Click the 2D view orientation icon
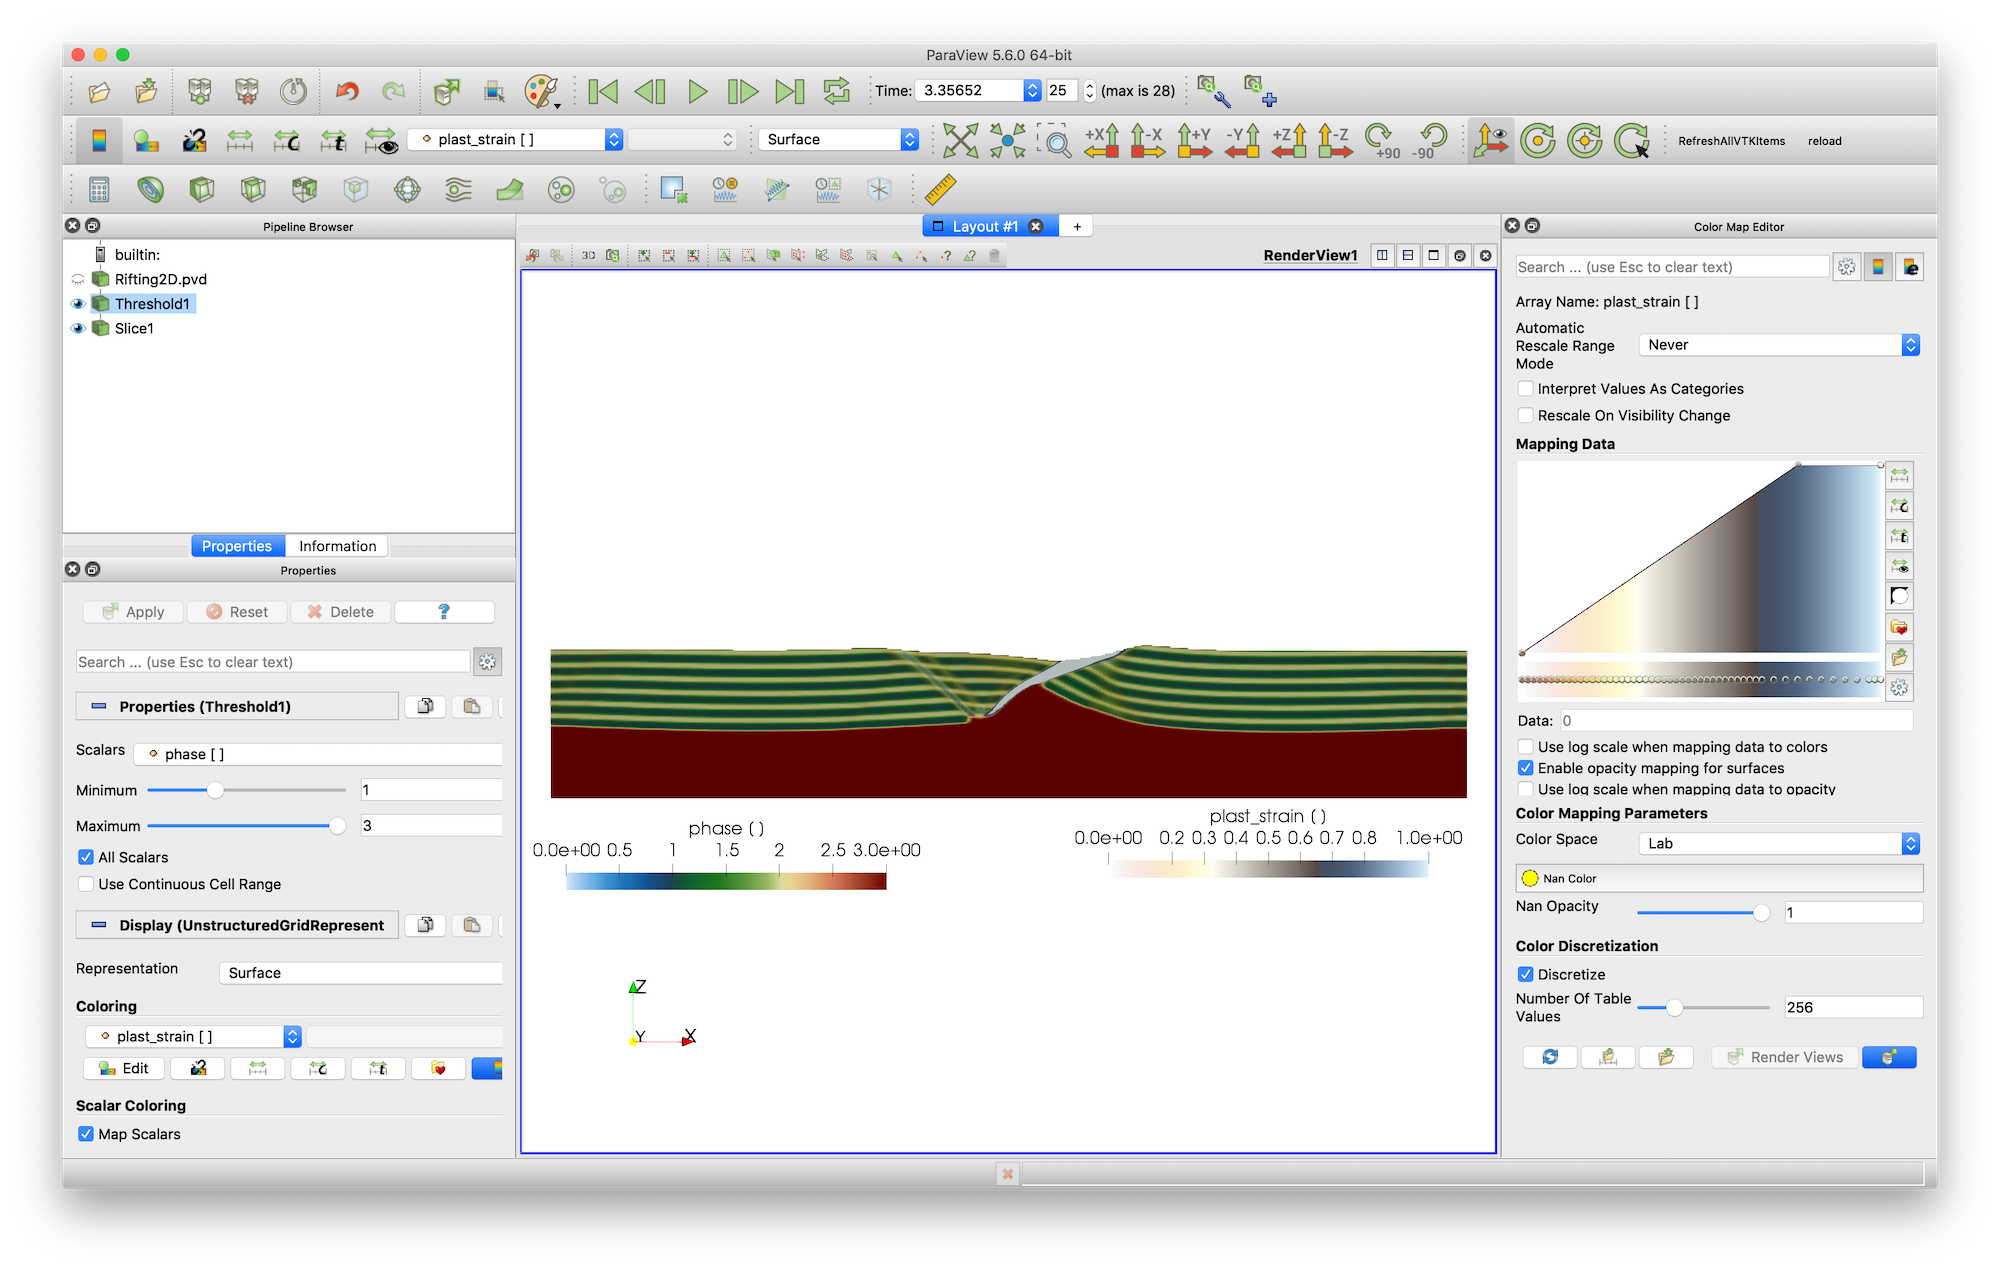This screenshot has height=1271, width=2000. (586, 255)
